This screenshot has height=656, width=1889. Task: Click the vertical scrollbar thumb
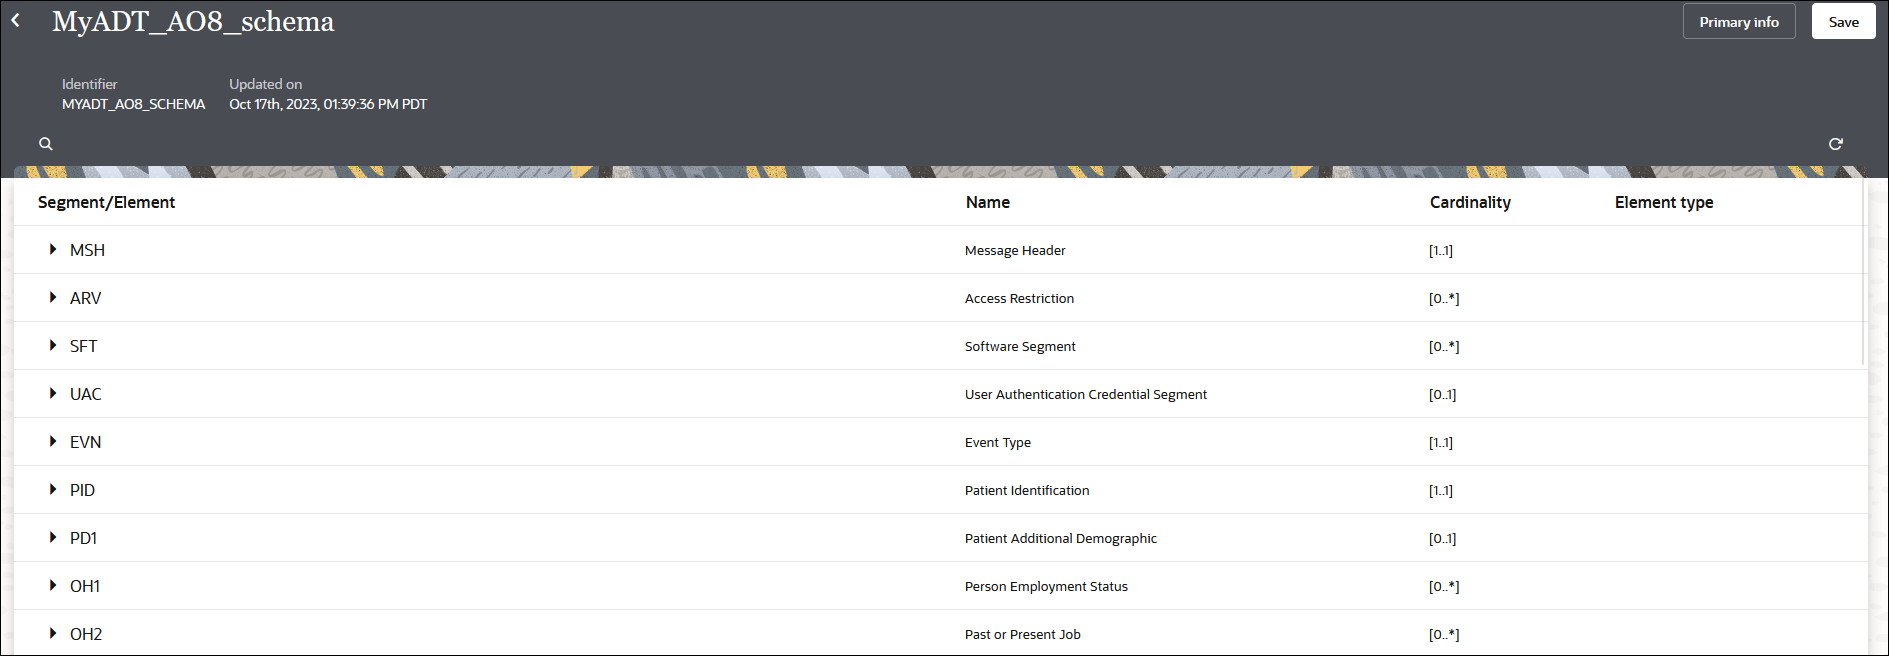[x=1865, y=272]
